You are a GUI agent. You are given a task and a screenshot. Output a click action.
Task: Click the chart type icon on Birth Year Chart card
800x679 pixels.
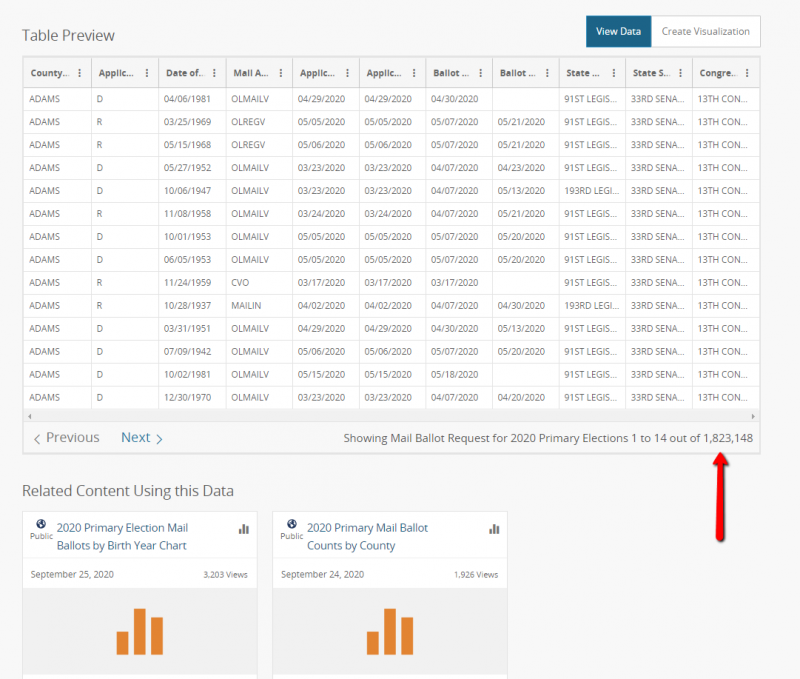point(244,529)
